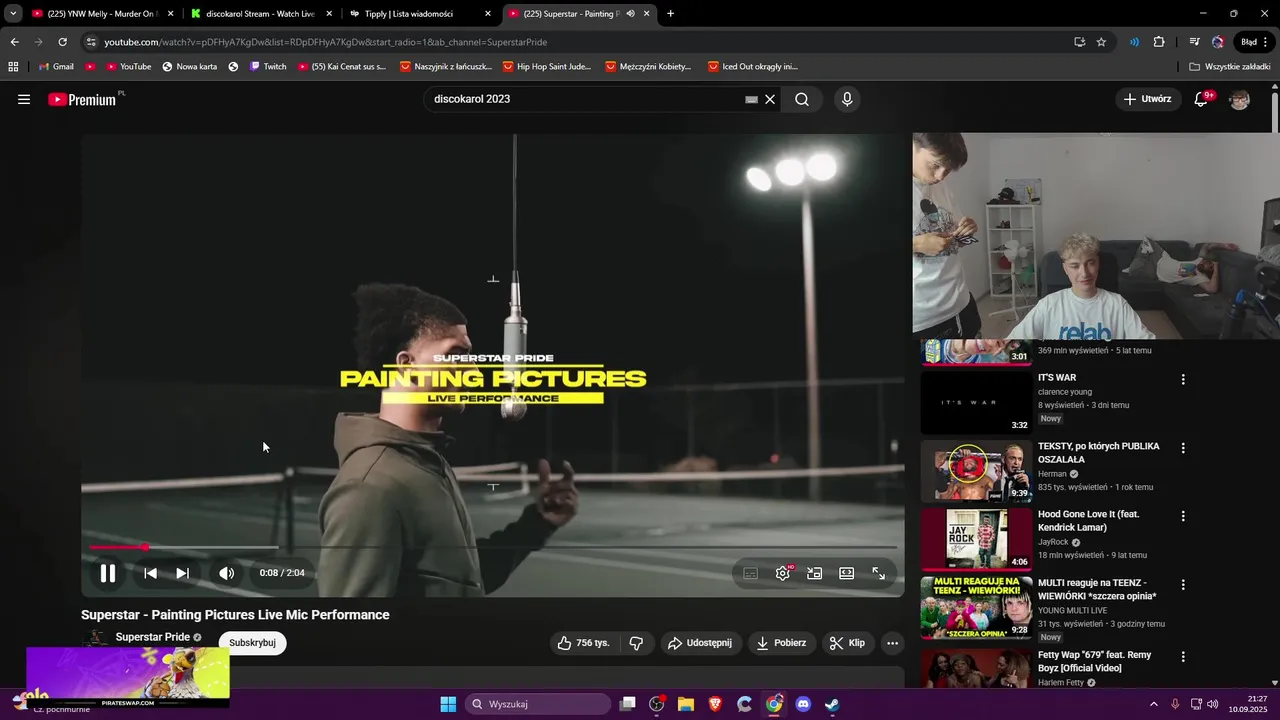Open the MULTI reaguje na TEENZ title
Image resolution: width=1280 pixels, height=720 pixels.
coord(1097,589)
